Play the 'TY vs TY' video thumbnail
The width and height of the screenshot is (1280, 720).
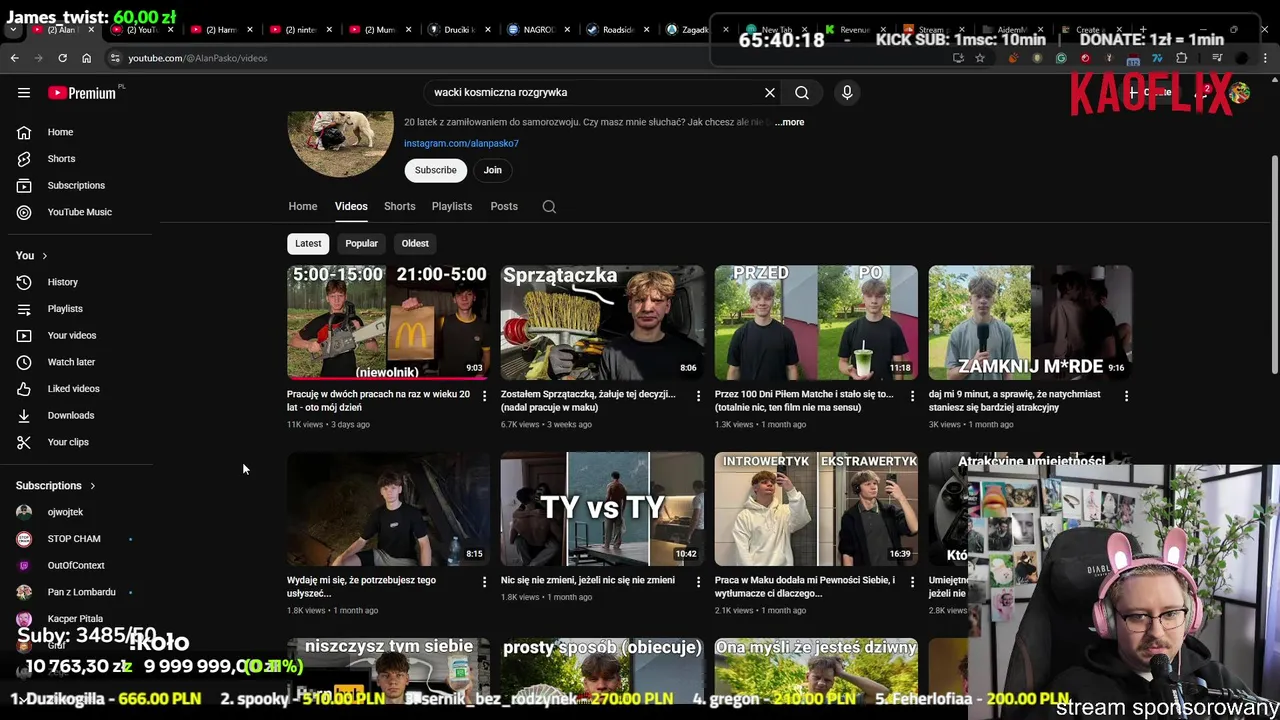[602, 509]
